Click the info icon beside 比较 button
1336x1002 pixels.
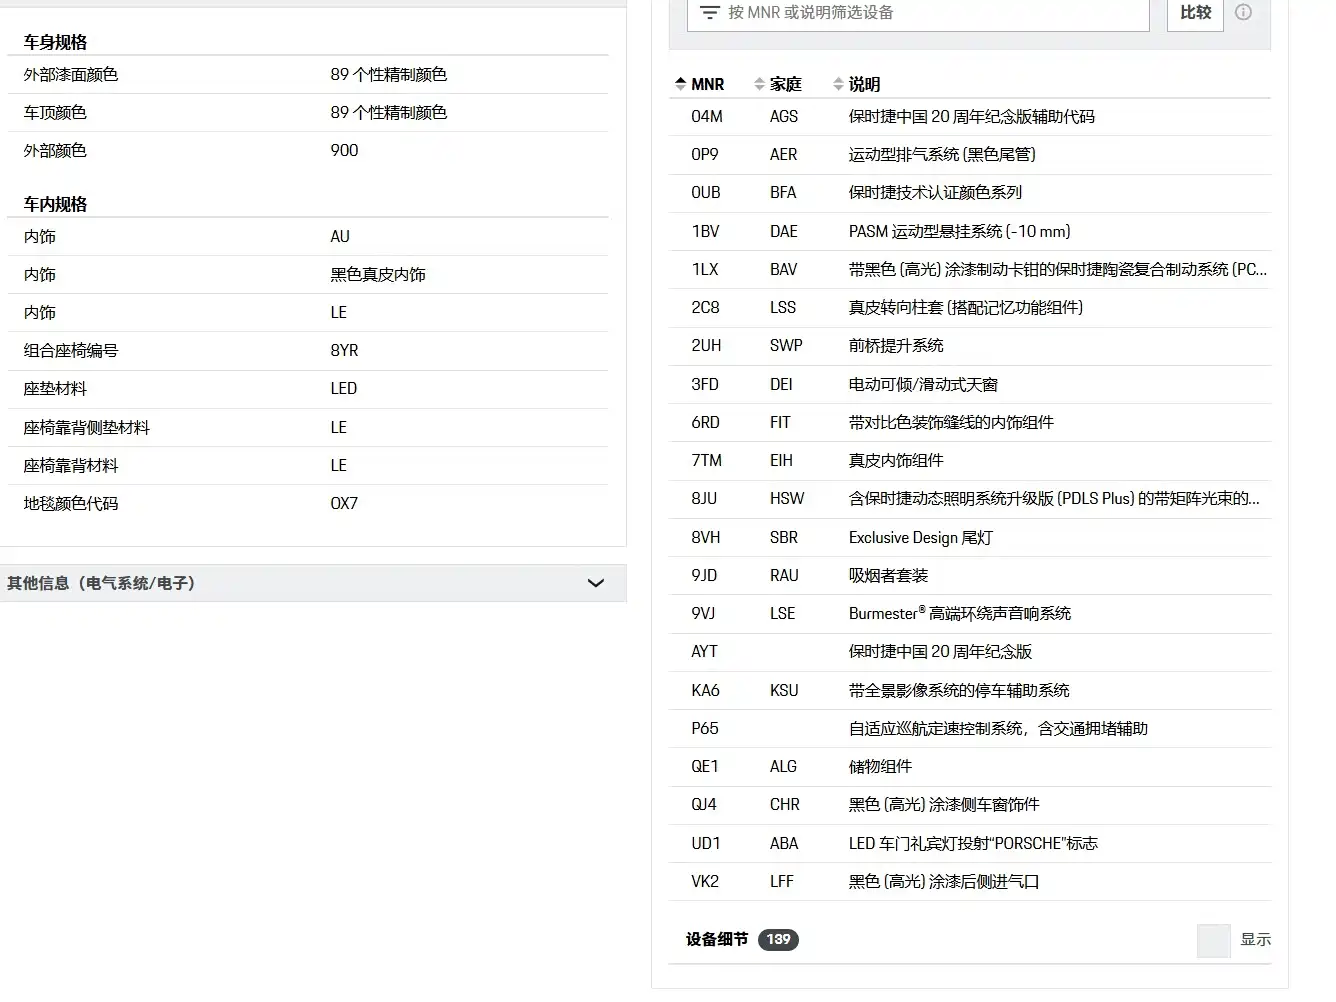coord(1243,12)
